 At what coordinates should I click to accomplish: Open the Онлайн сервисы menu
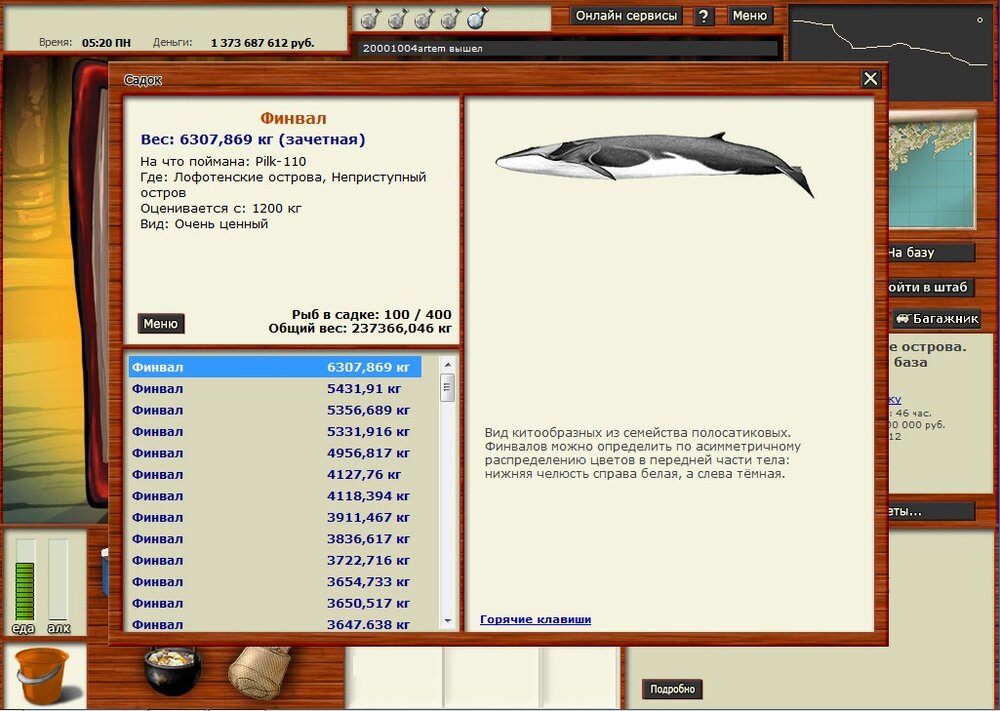point(627,16)
